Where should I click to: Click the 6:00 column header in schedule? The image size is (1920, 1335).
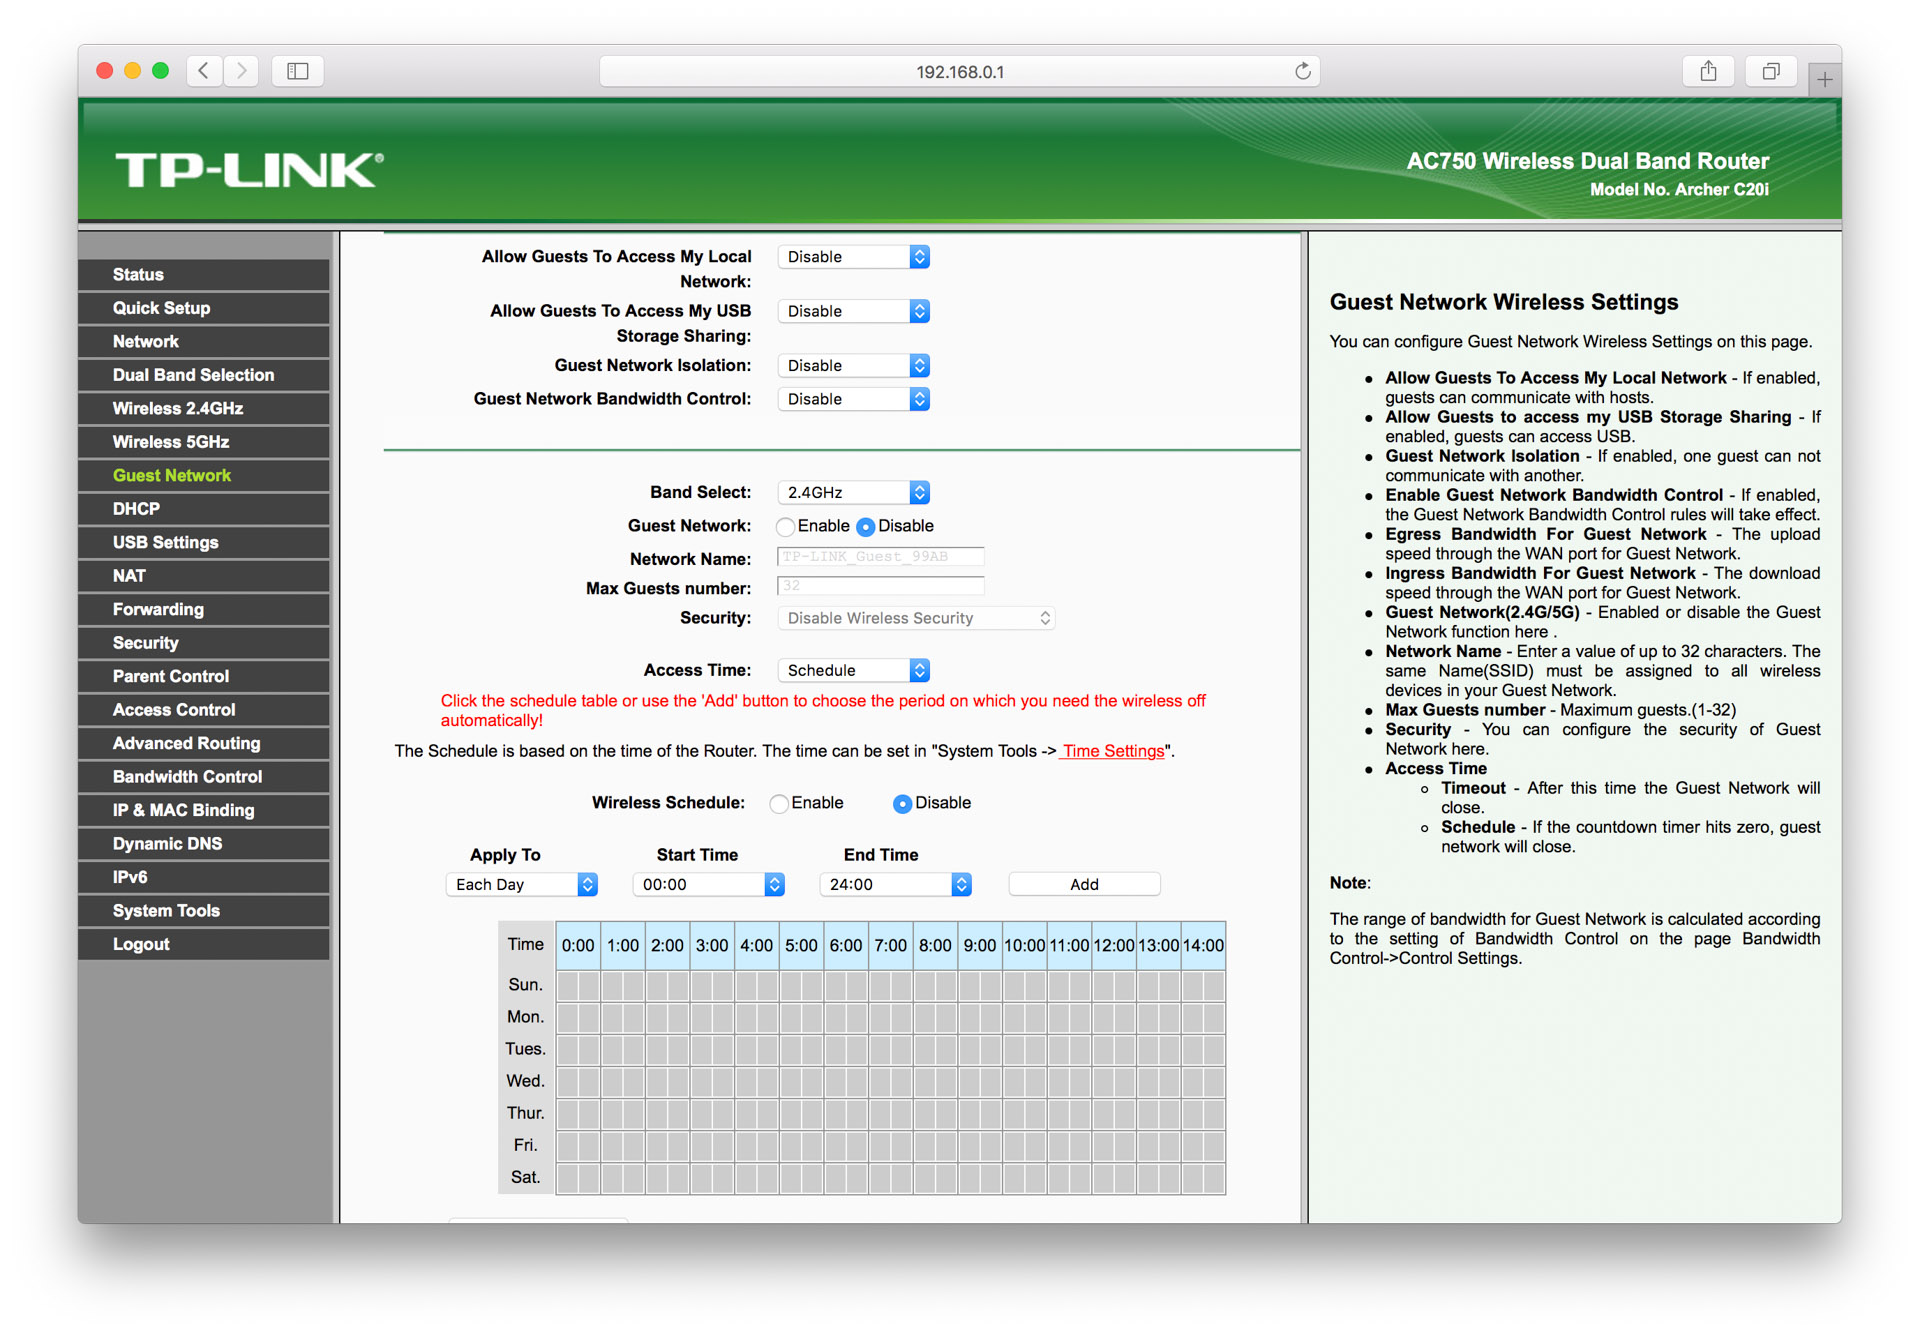pos(846,946)
